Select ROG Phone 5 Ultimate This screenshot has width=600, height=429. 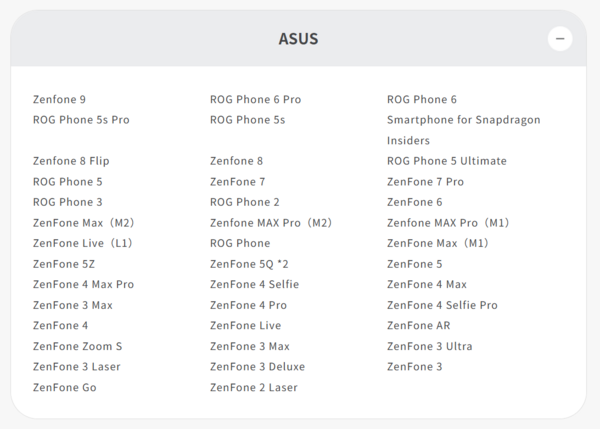(447, 161)
